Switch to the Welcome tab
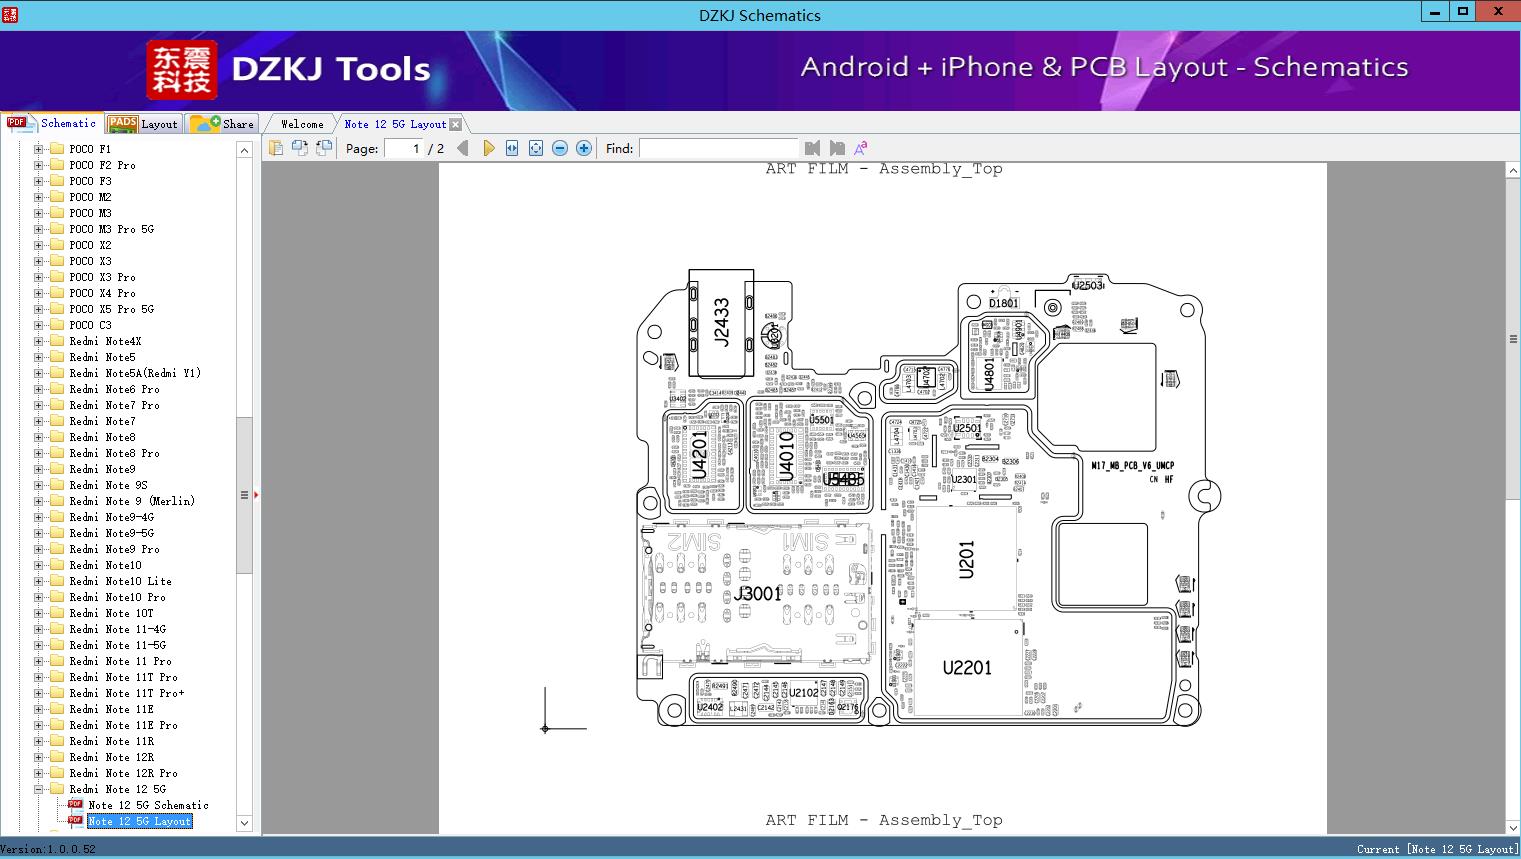Screen dimensions: 1521x859 click(x=302, y=124)
